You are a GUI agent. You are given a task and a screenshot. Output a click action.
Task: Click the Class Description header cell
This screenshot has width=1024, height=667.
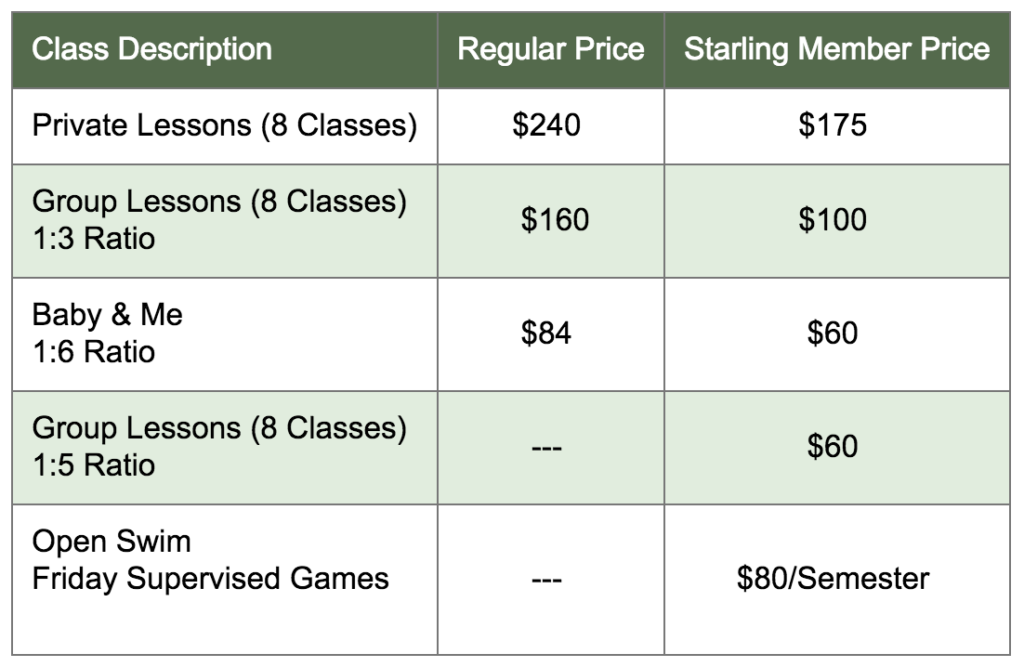tap(225, 50)
